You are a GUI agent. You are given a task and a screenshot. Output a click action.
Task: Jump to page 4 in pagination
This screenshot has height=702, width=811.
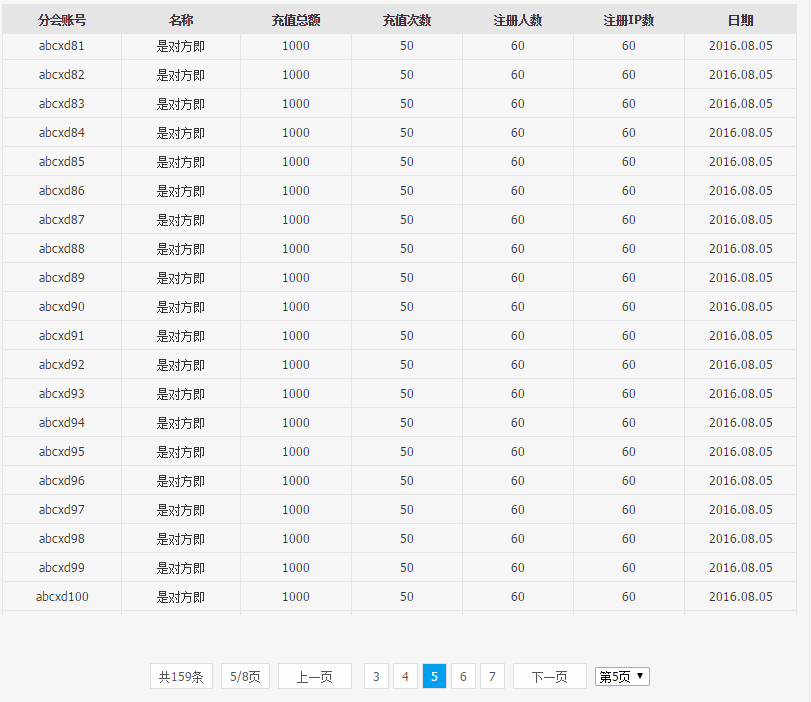(405, 676)
